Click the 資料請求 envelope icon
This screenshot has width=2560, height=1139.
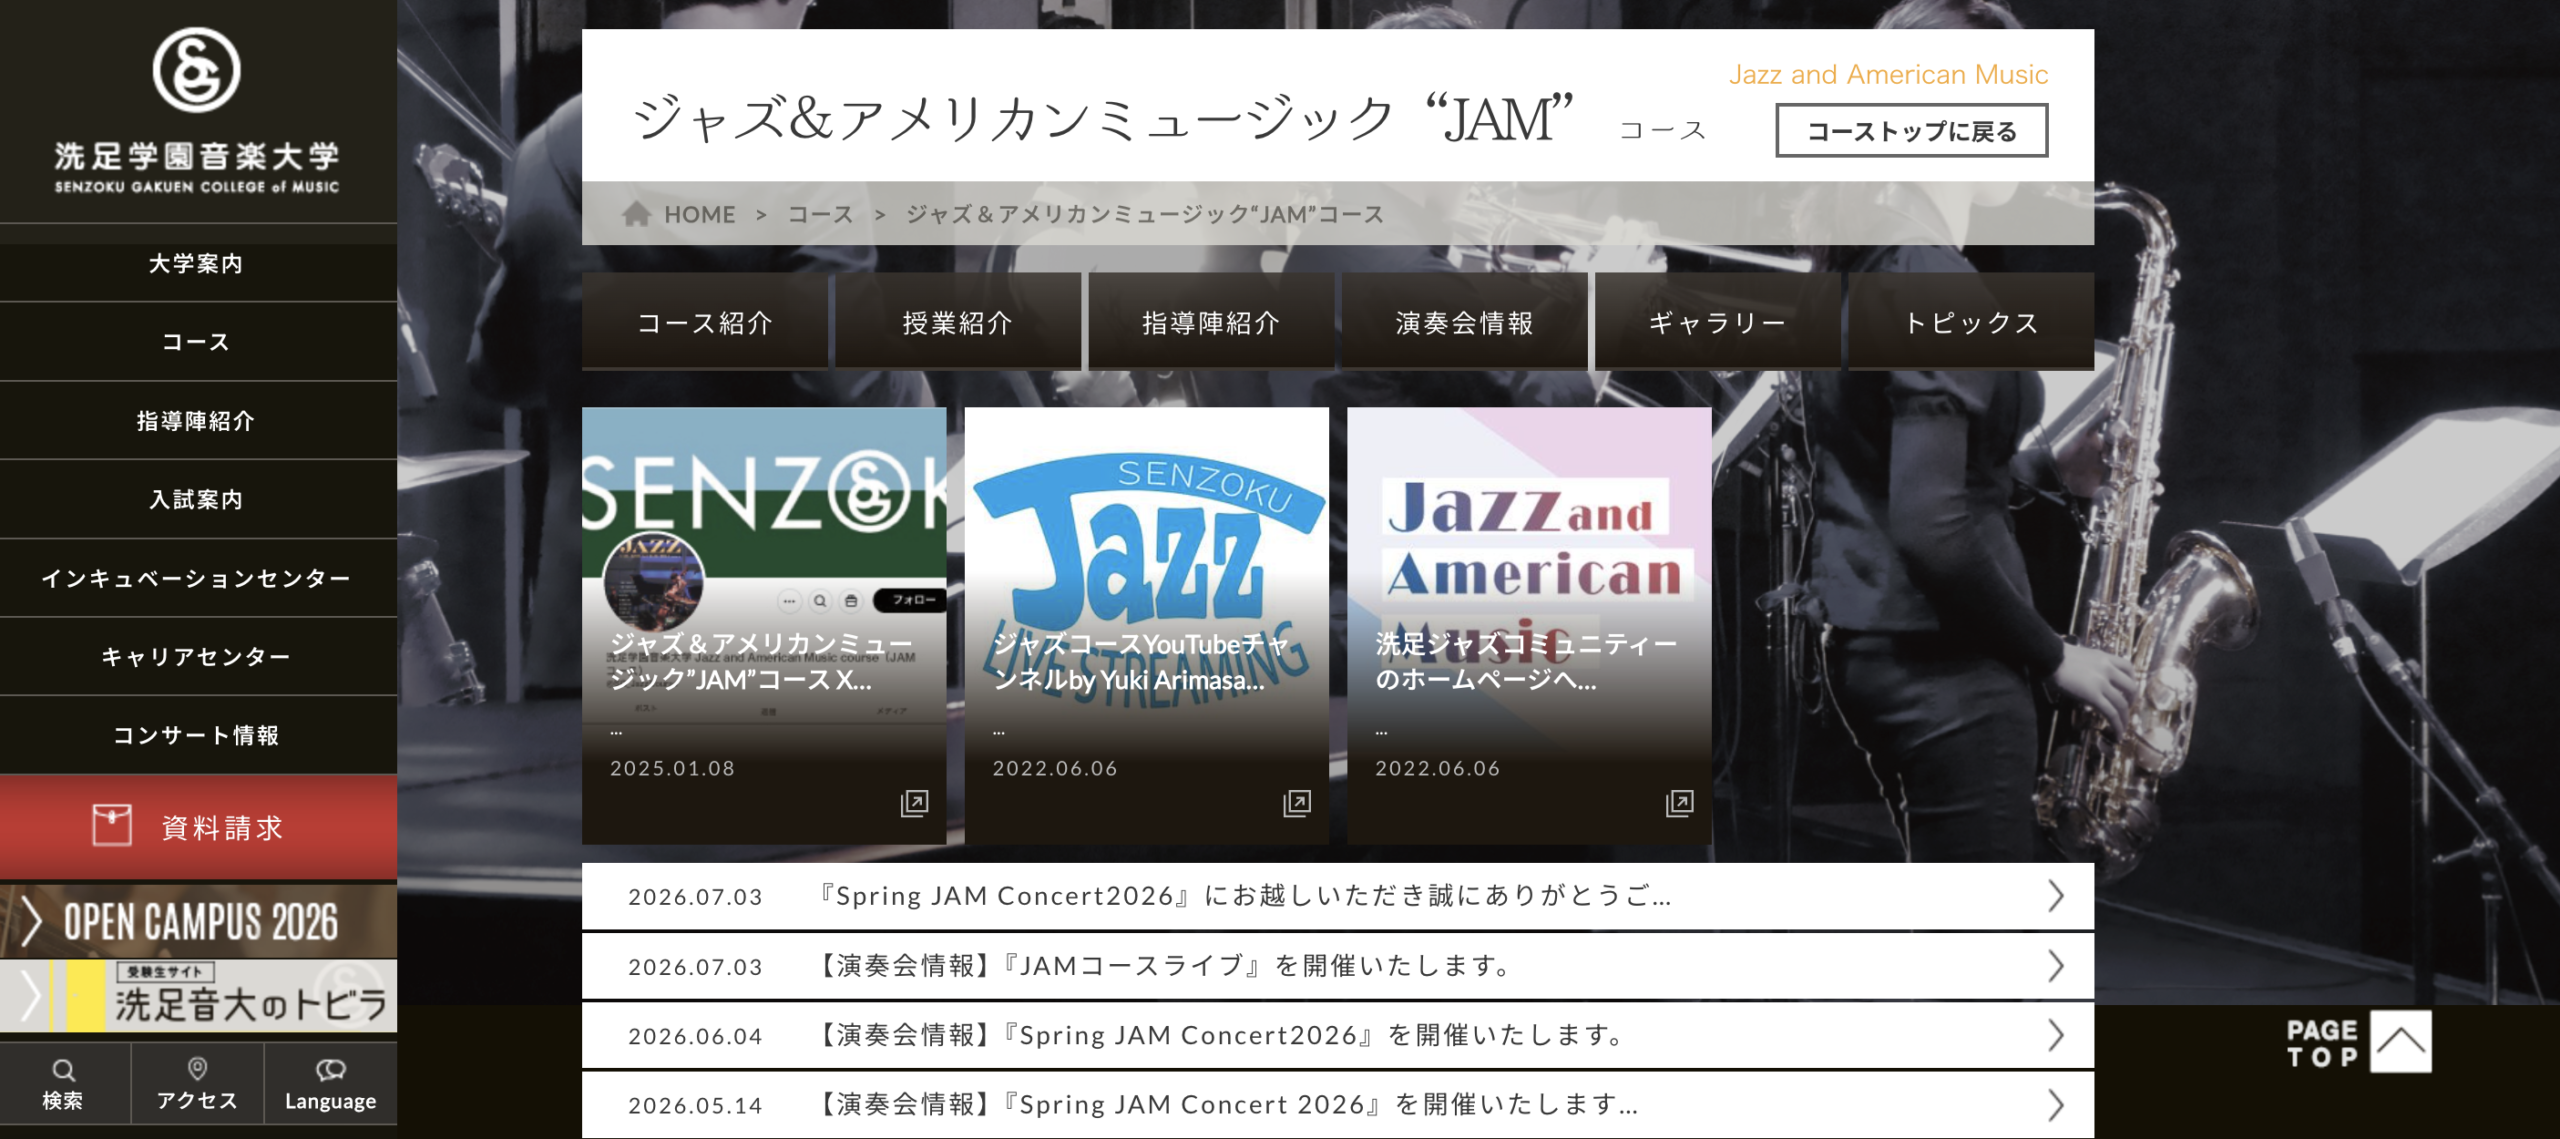point(112,826)
